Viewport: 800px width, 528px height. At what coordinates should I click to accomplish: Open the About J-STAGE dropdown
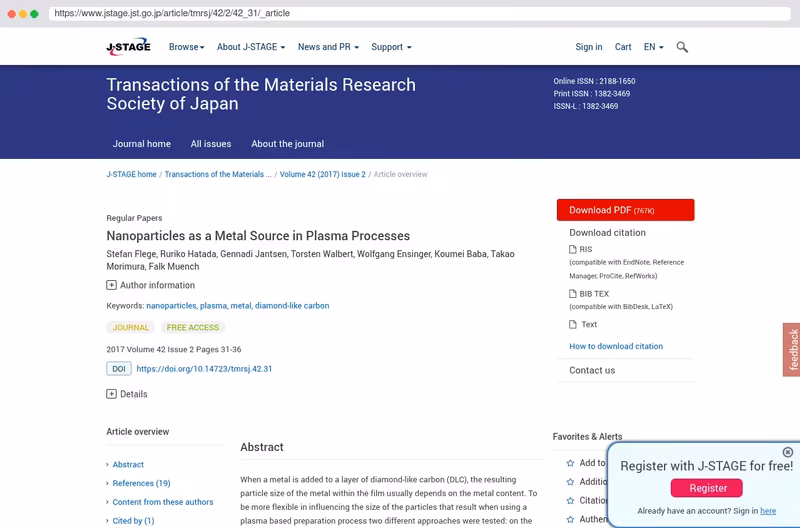coord(251,47)
